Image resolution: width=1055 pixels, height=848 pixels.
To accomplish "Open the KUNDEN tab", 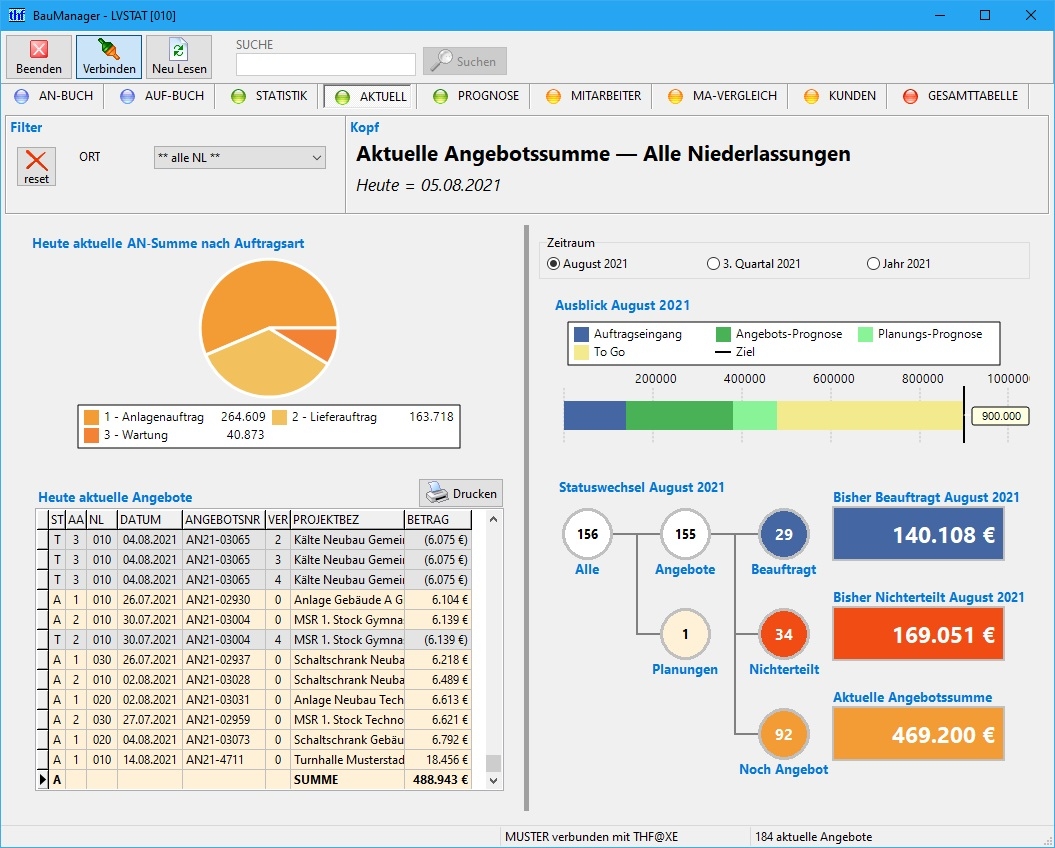I will (839, 96).
